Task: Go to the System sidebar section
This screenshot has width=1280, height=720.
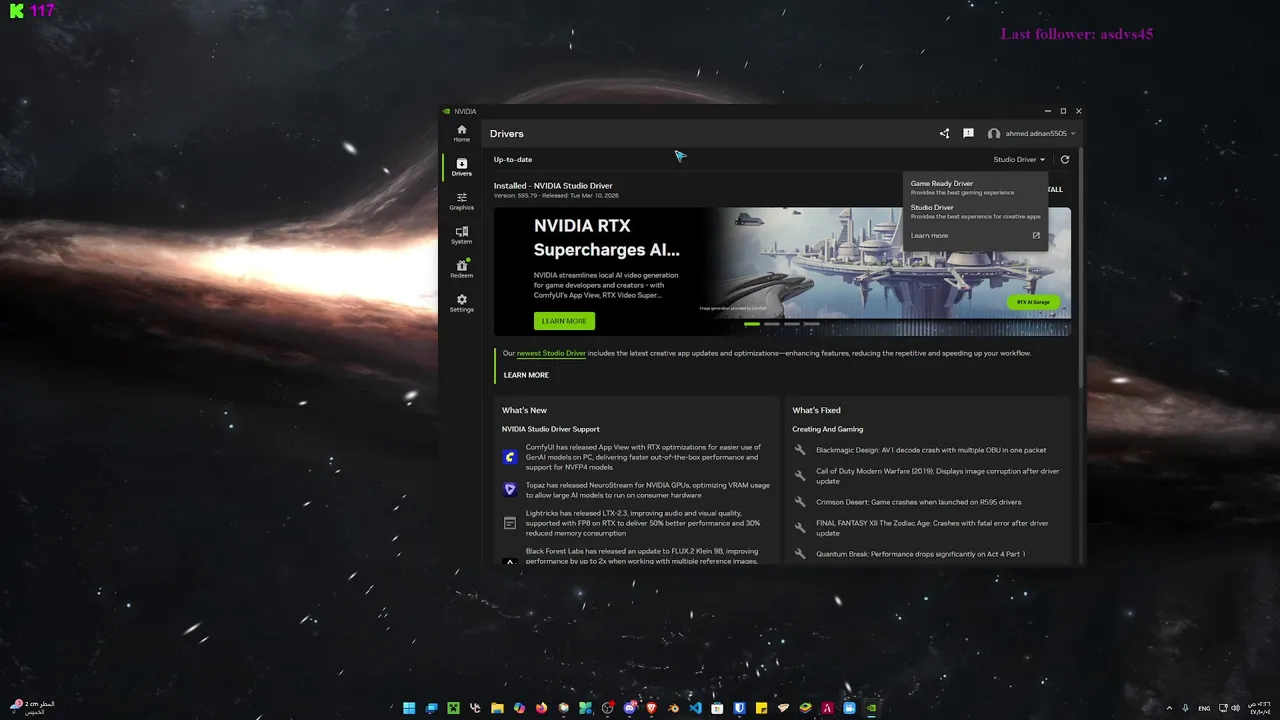Action: 461,235
